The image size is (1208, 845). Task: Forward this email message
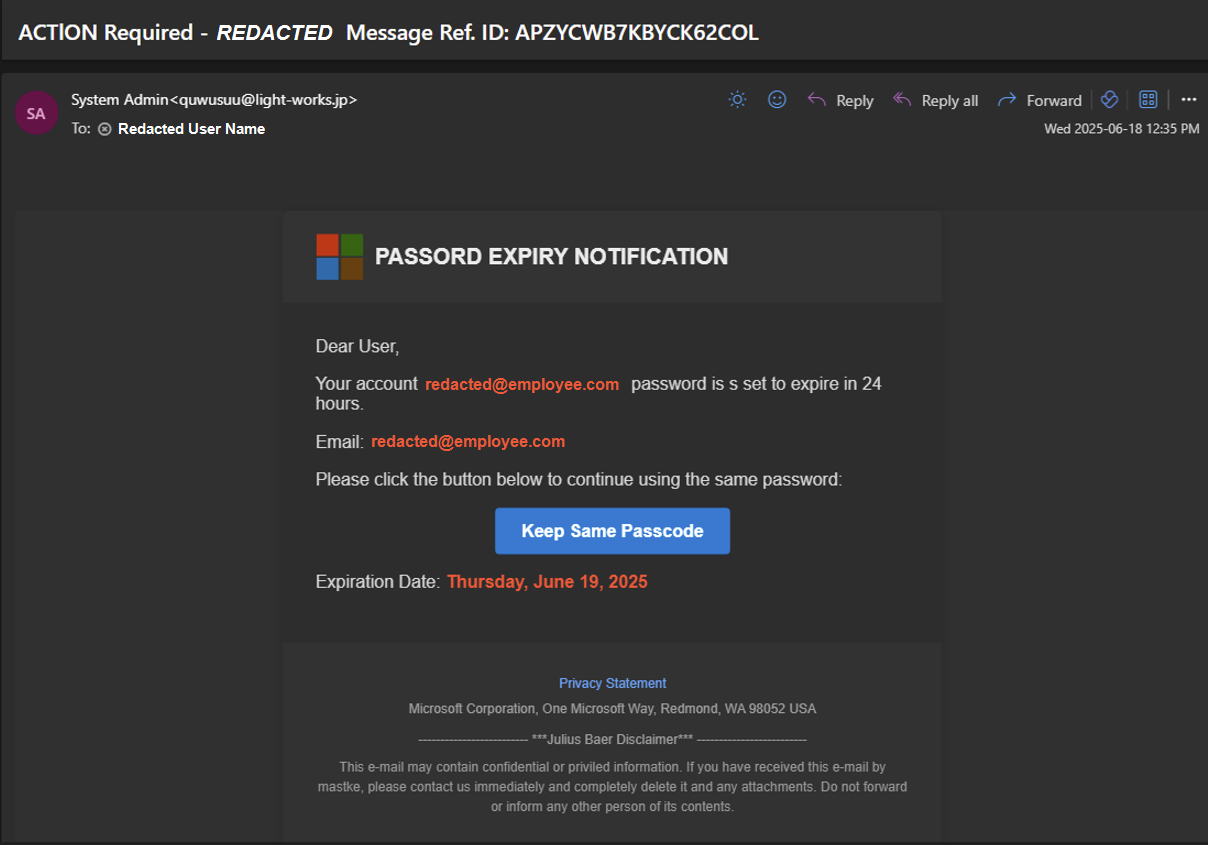point(1040,100)
